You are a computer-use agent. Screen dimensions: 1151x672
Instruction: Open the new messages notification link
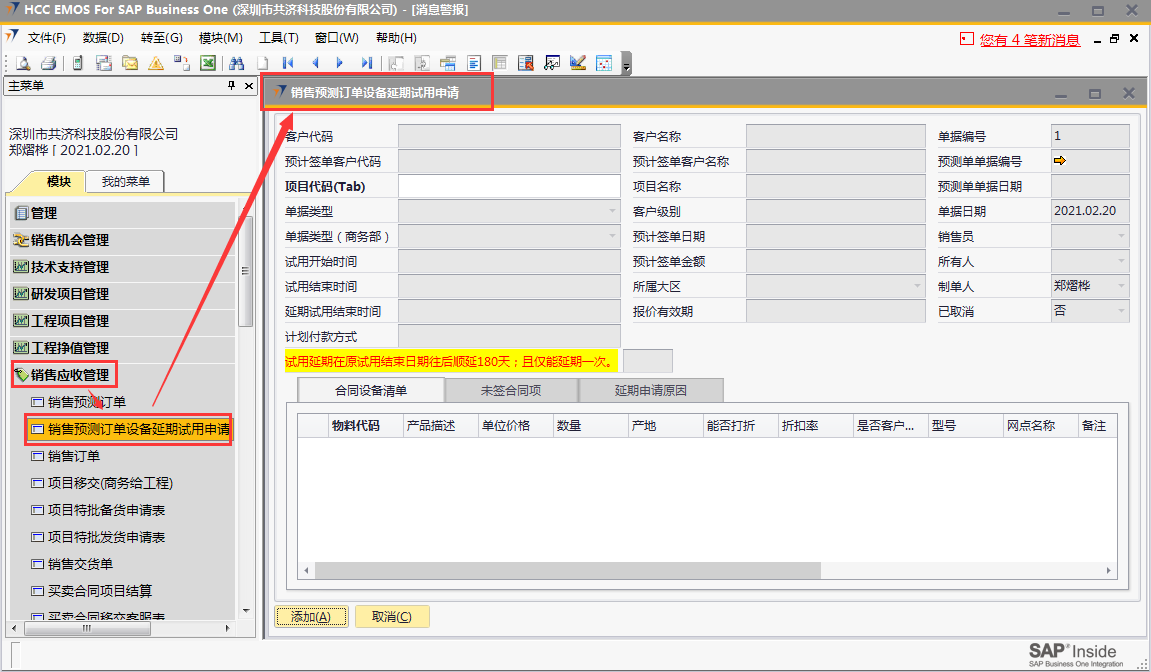(x=1029, y=40)
